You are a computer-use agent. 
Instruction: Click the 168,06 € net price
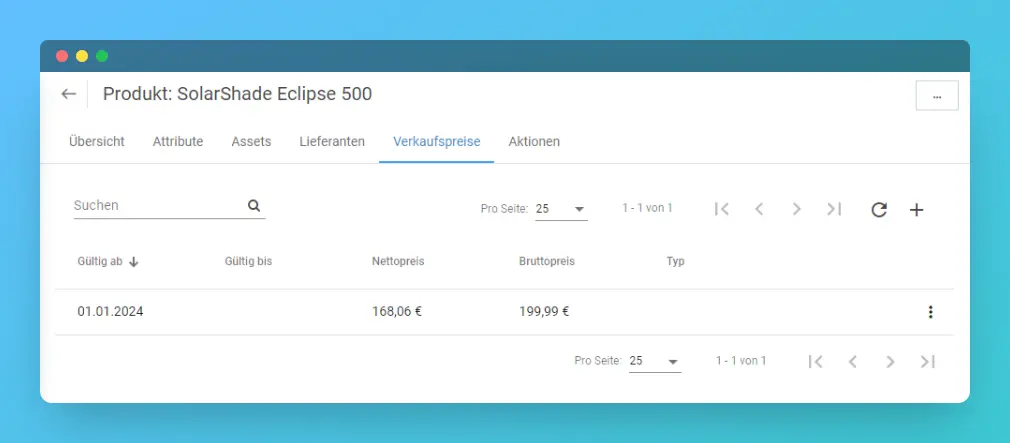(397, 312)
